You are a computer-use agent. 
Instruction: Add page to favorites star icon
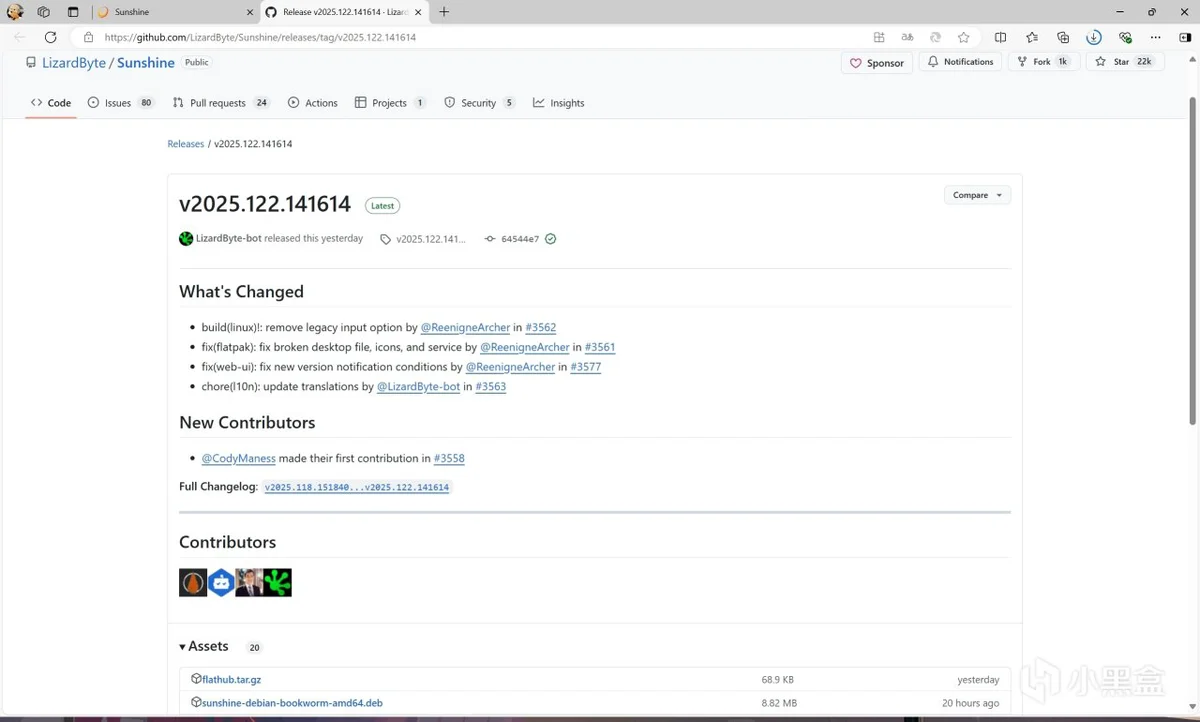[963, 37]
